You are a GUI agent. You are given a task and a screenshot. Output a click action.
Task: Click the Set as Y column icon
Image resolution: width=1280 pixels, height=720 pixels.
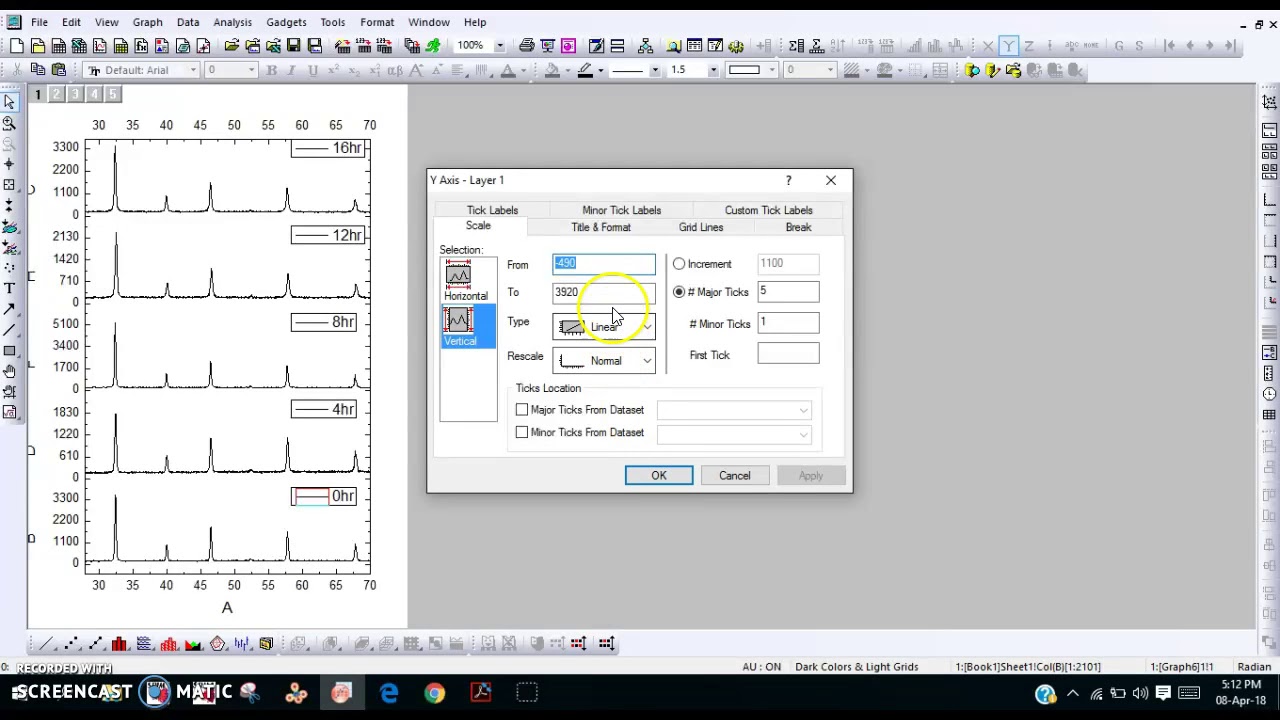point(1008,45)
